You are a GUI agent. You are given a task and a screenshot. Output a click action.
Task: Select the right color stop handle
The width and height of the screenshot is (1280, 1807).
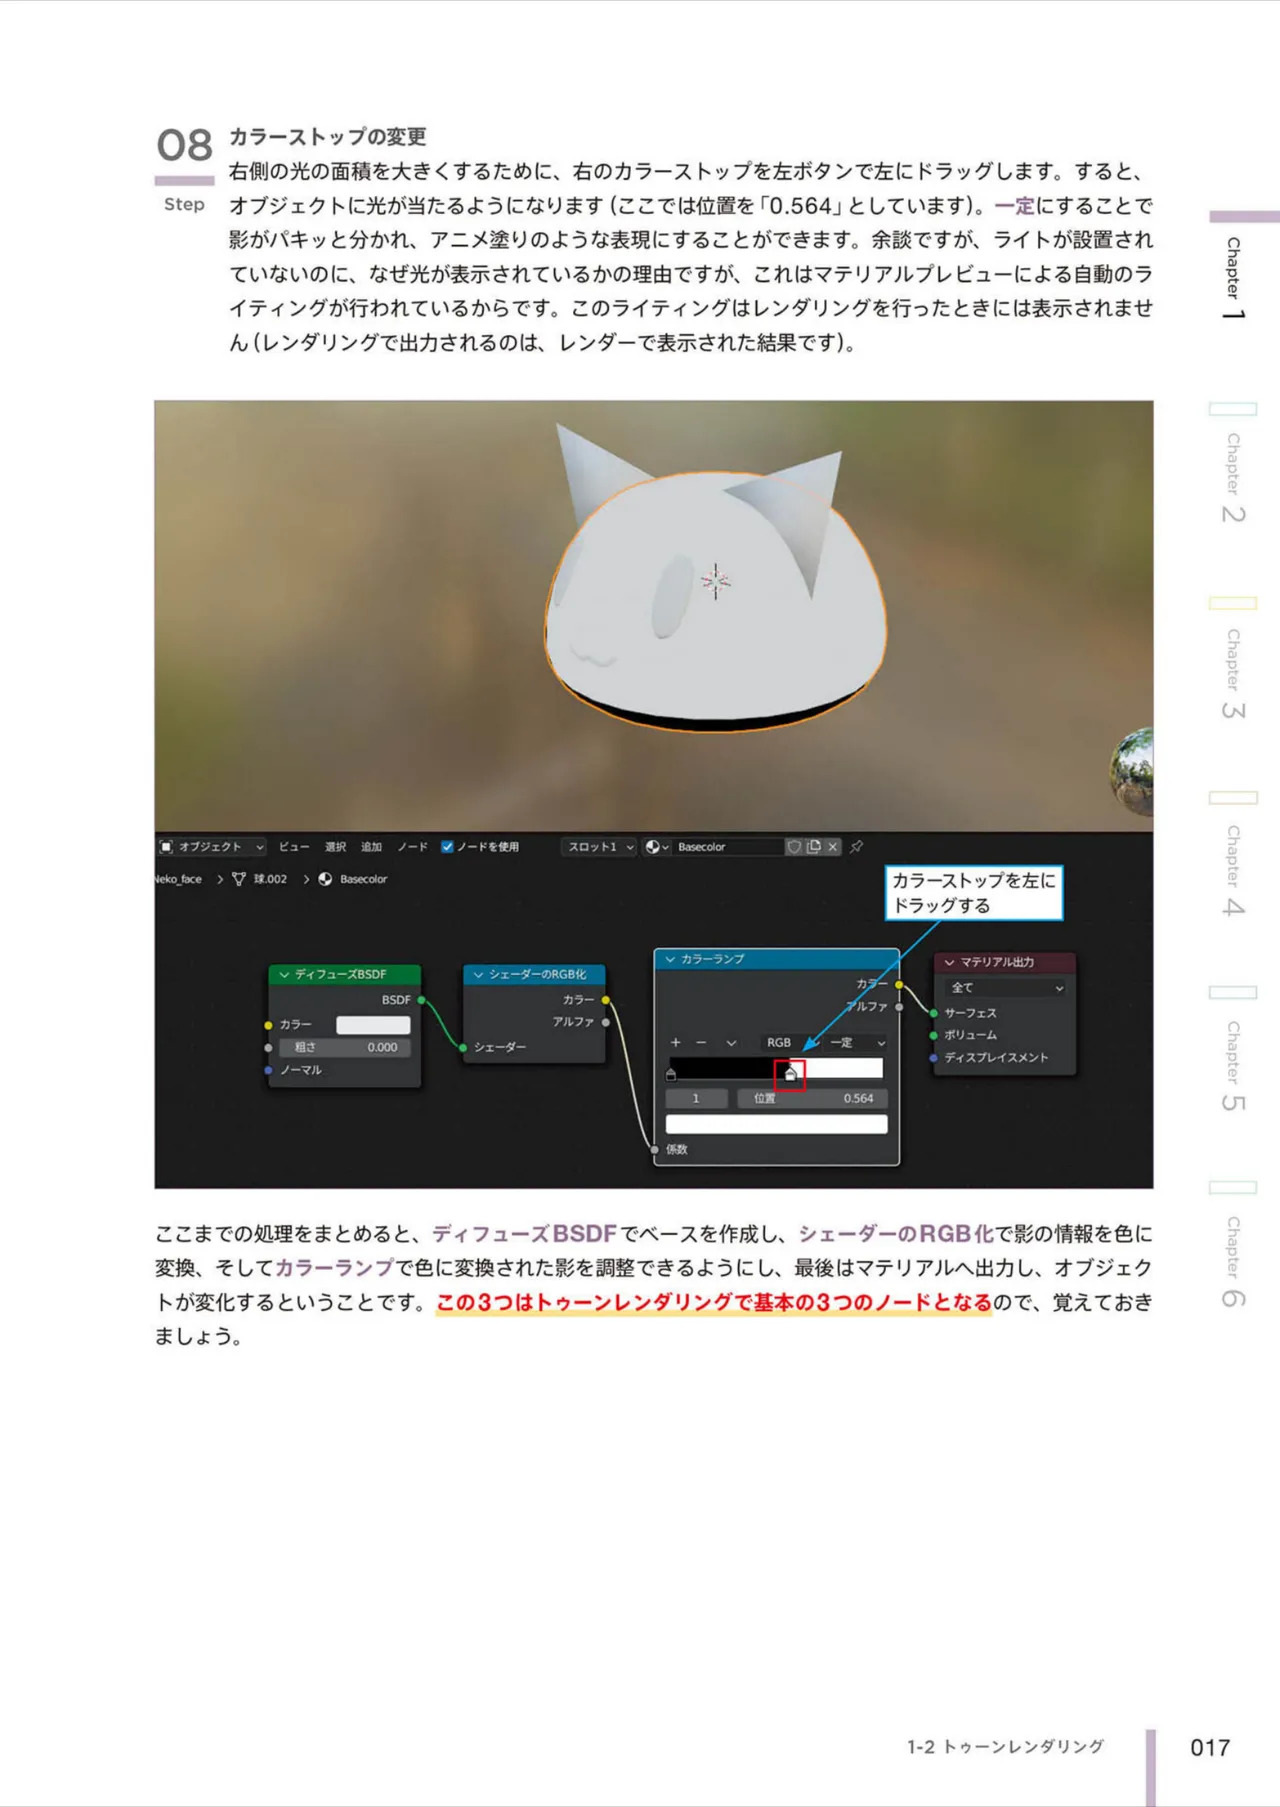coord(790,1075)
